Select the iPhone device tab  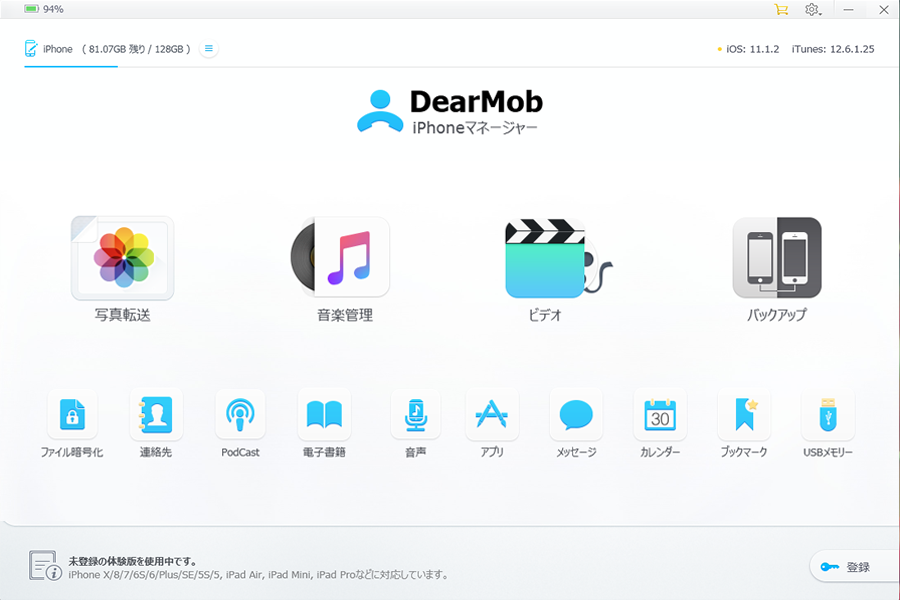pos(107,49)
